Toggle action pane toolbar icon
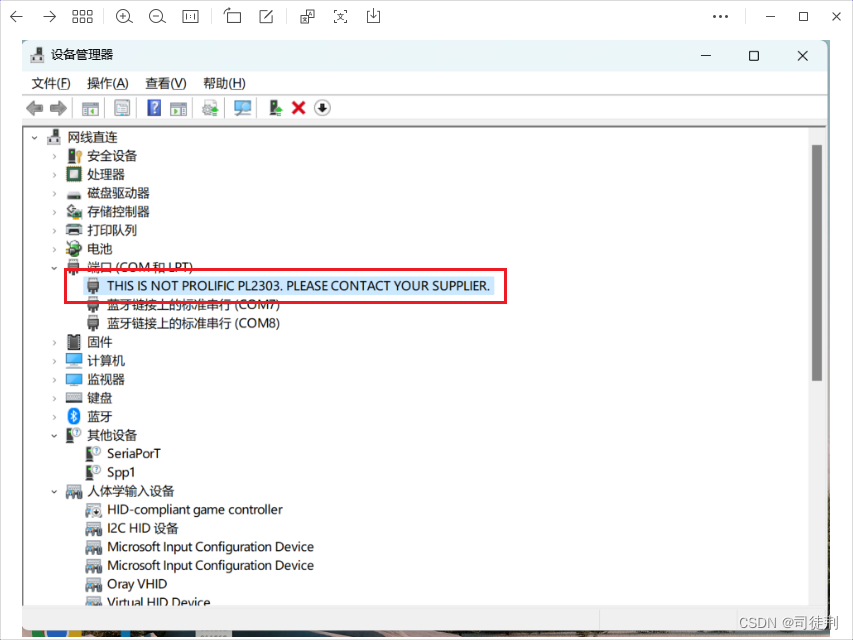The height and width of the screenshot is (640, 853). click(178, 108)
